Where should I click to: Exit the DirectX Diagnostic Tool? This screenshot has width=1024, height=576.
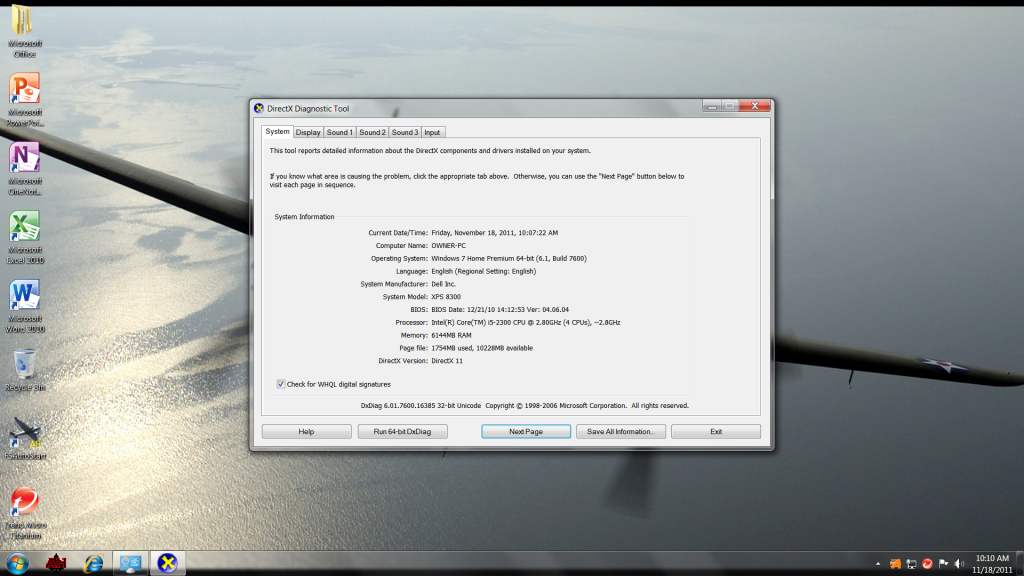click(x=716, y=432)
